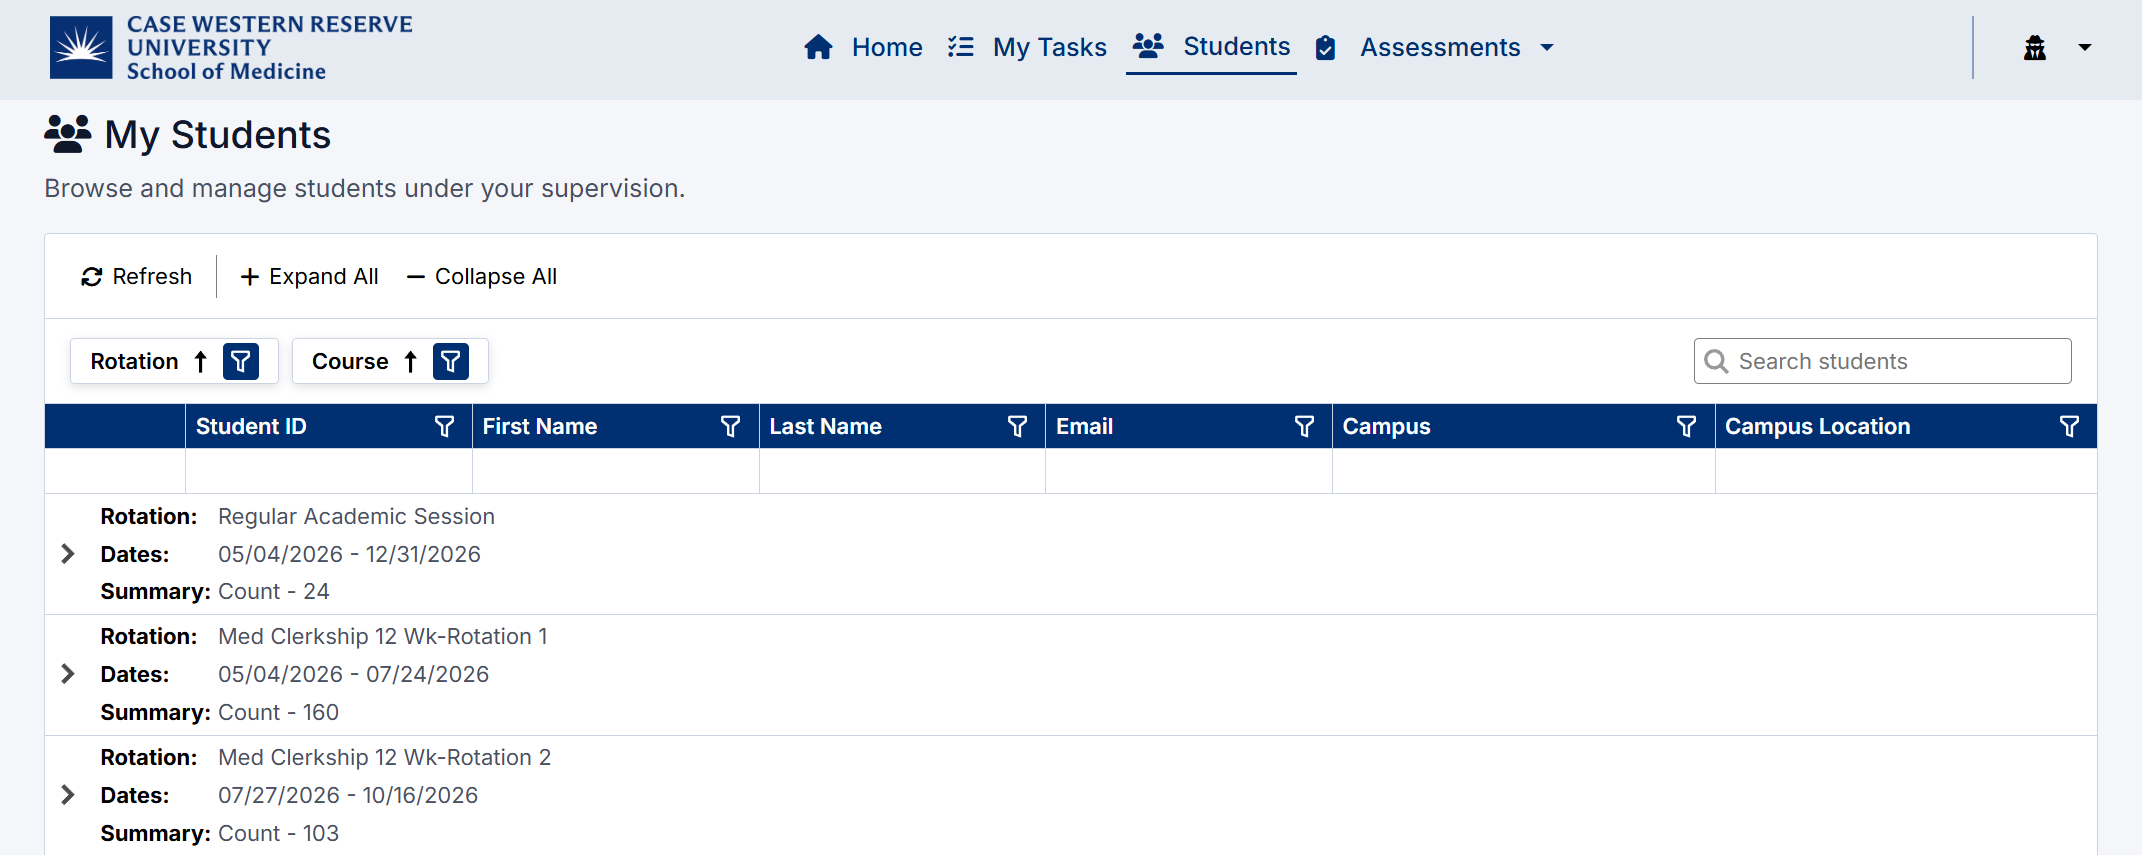Refresh the student list

click(x=136, y=276)
